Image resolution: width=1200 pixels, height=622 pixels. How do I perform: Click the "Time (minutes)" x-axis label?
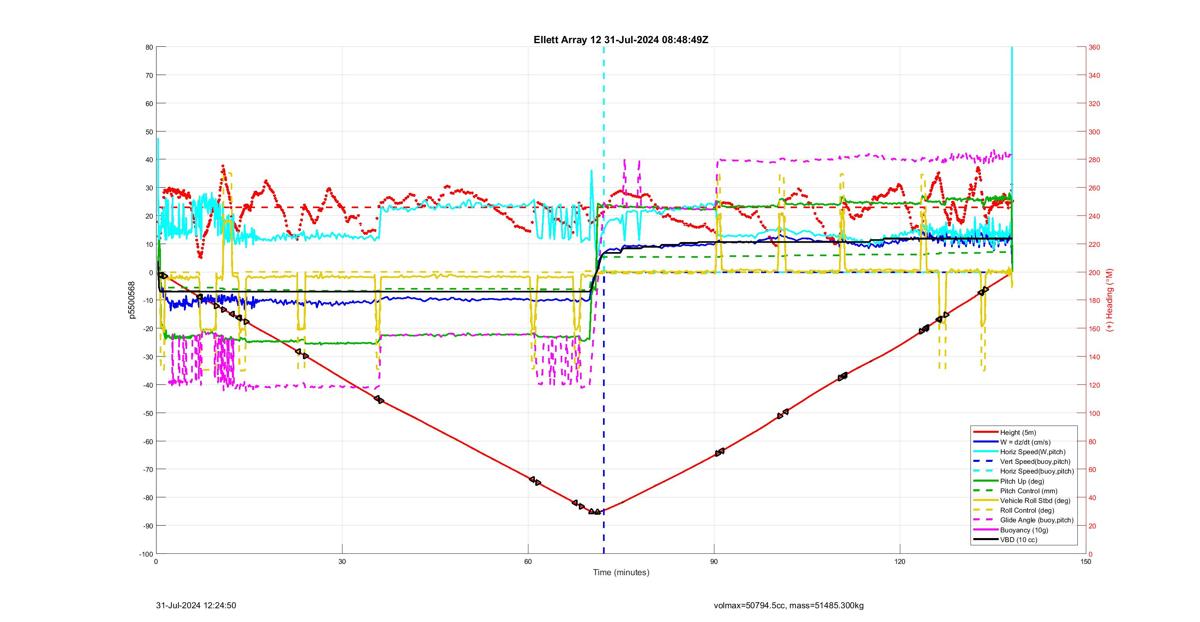pos(621,572)
